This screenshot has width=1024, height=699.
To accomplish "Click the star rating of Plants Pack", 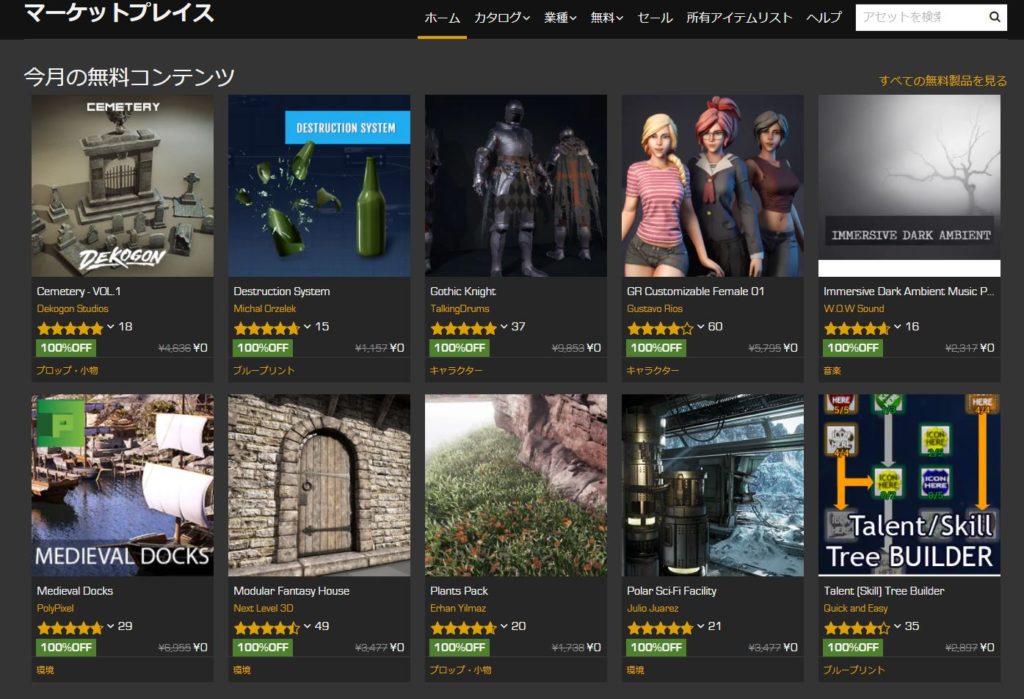I will click(463, 627).
